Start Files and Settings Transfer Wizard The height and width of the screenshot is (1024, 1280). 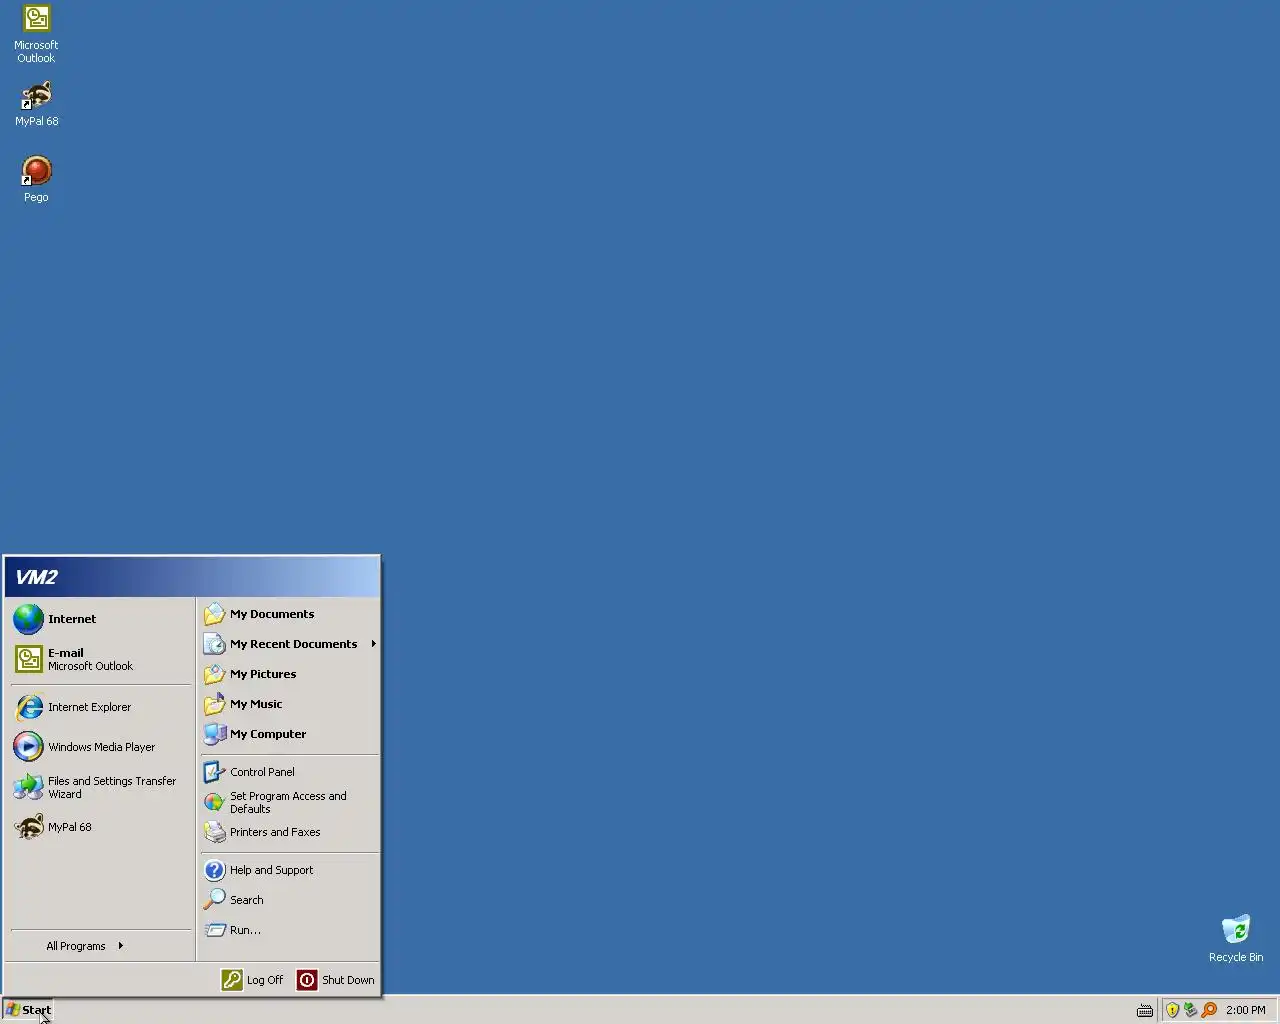100,787
